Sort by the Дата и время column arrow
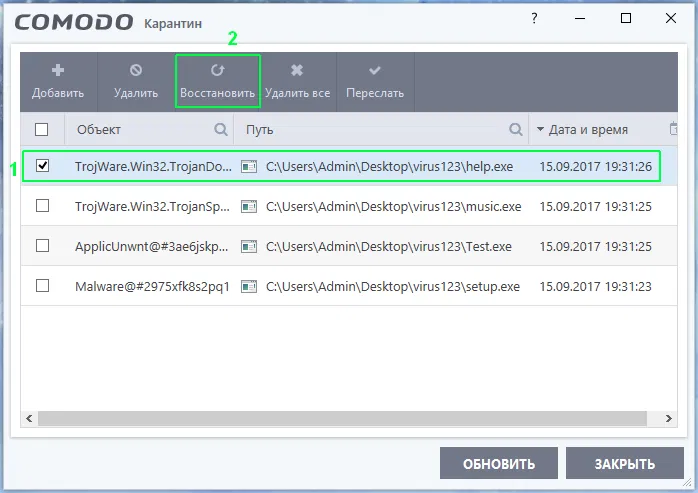 point(540,129)
